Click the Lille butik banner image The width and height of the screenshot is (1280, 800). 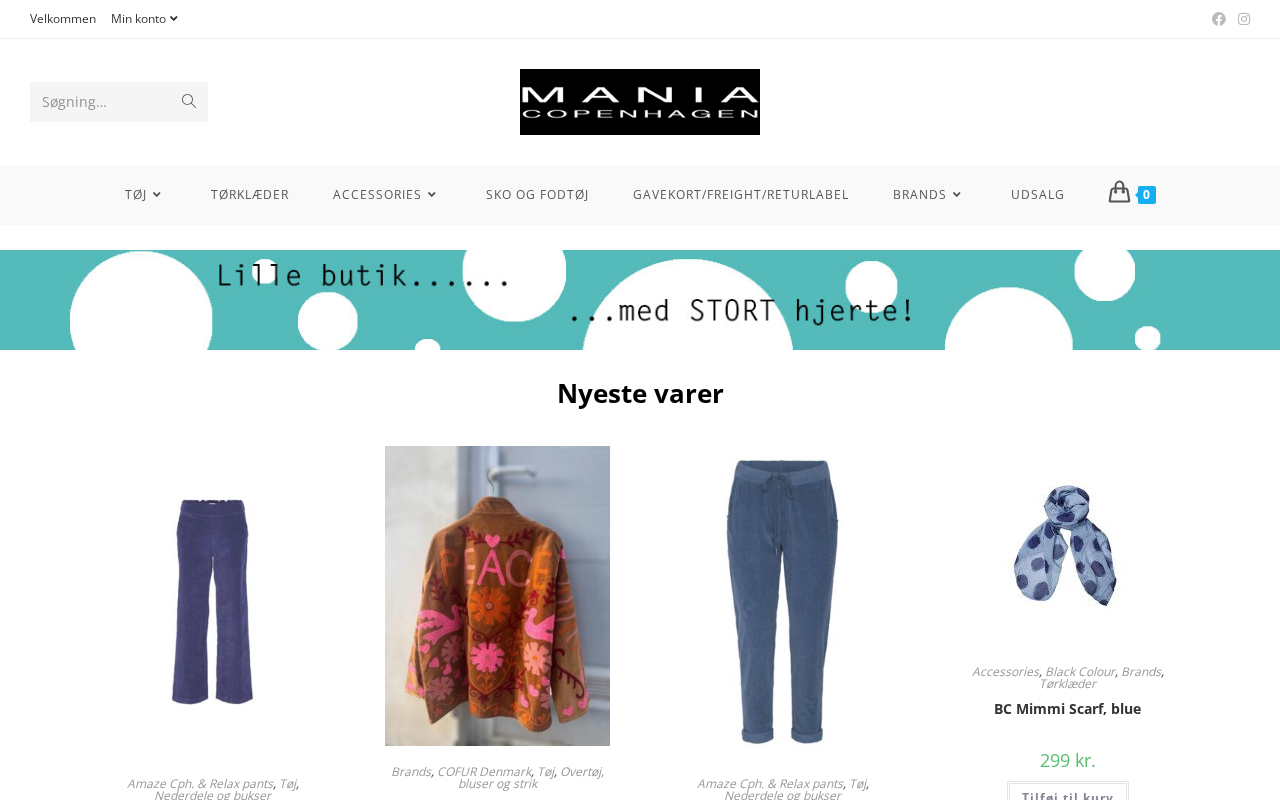[x=640, y=300]
